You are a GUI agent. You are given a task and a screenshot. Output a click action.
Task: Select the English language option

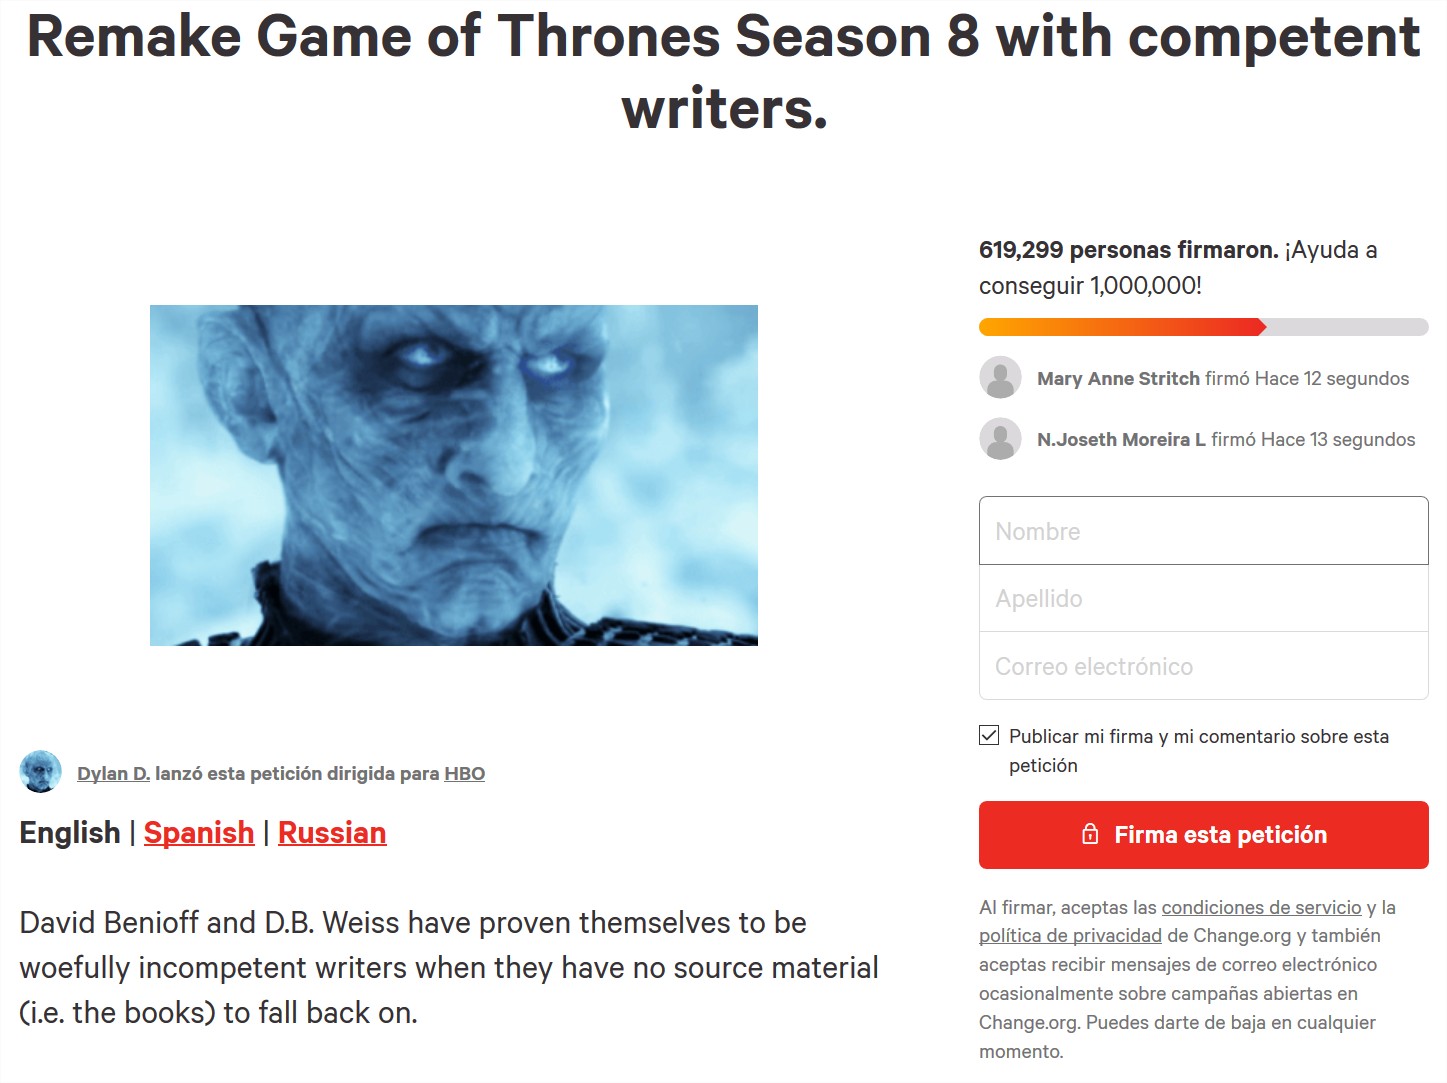(x=70, y=833)
